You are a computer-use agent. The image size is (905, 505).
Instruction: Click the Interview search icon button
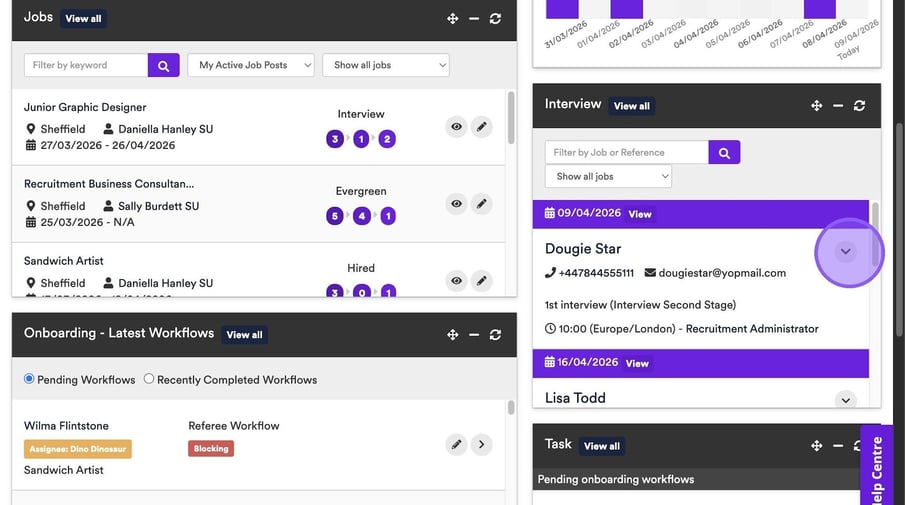[x=724, y=152]
